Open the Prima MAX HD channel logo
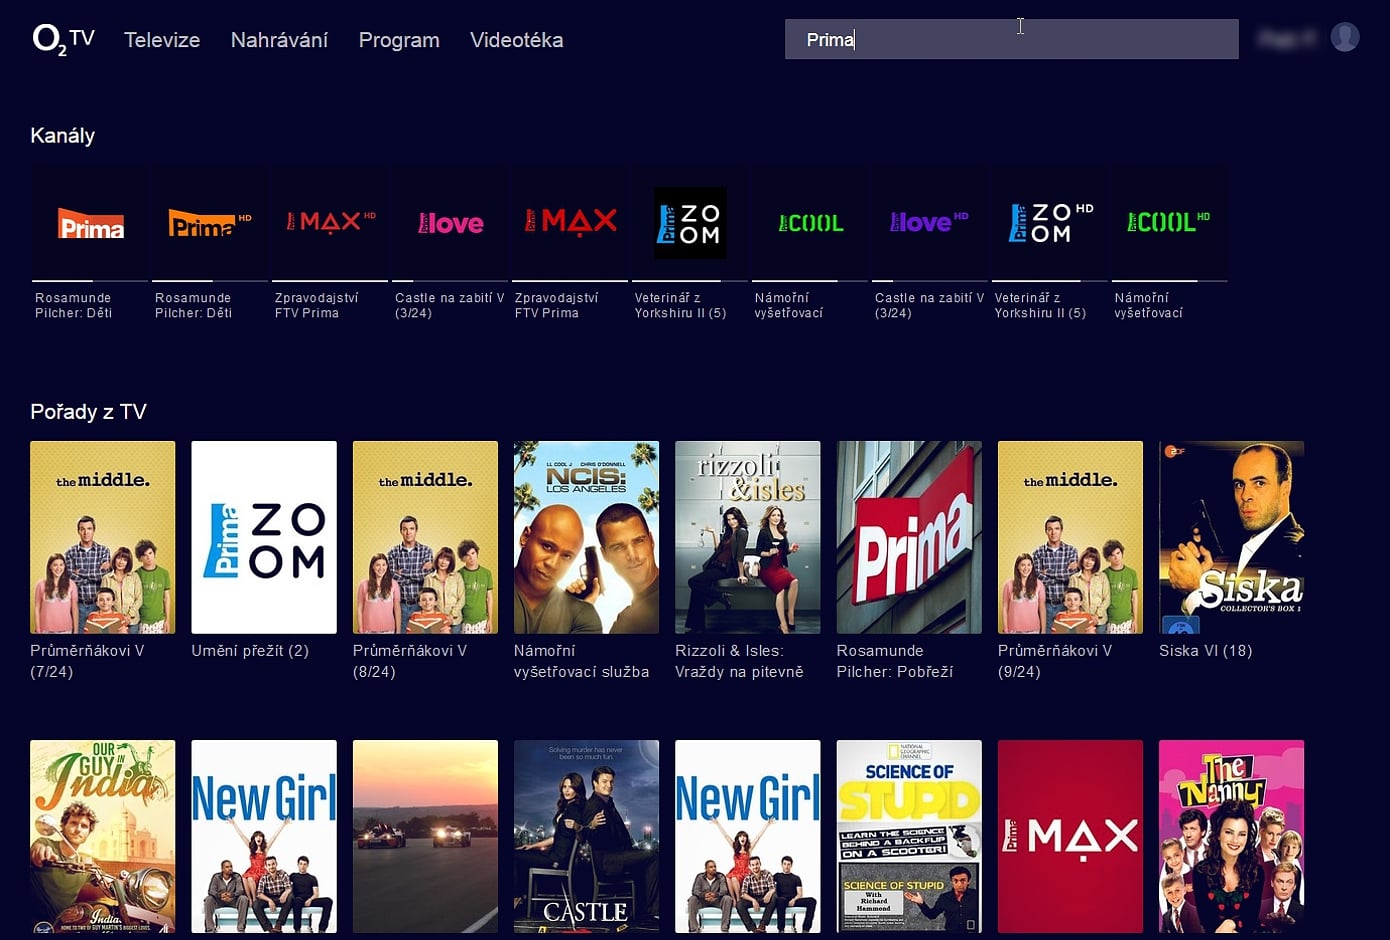This screenshot has width=1390, height=940. click(x=330, y=223)
